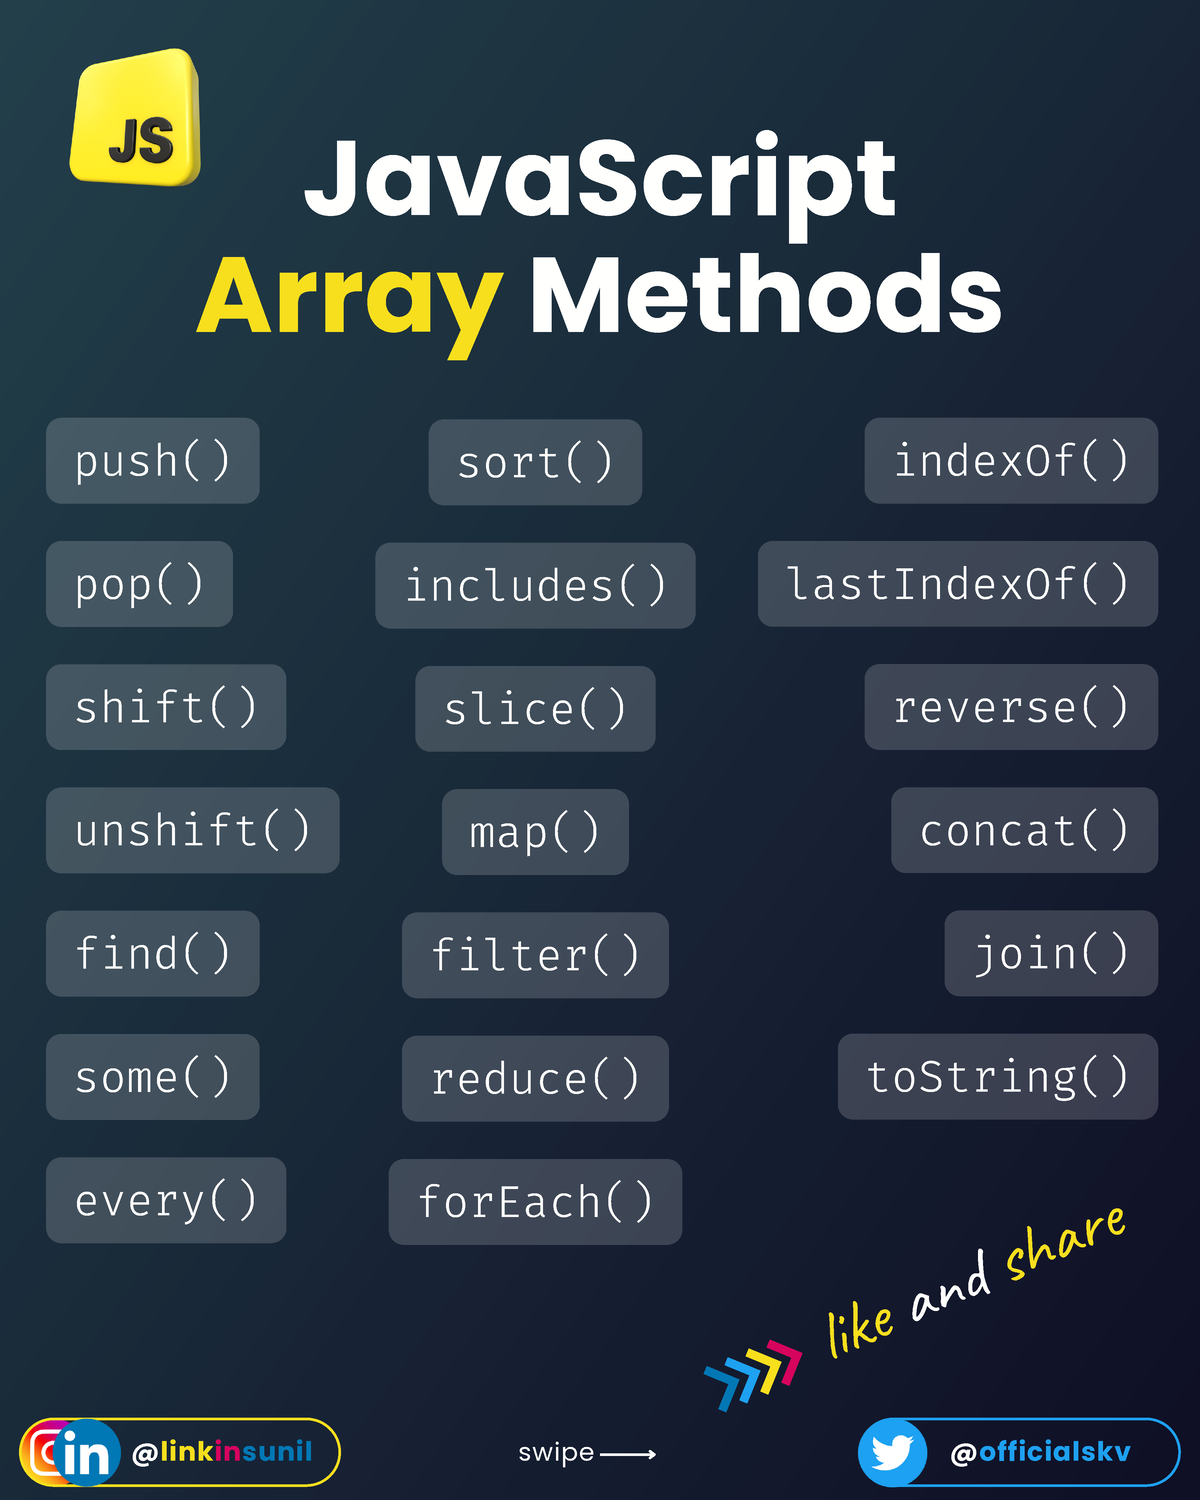The height and width of the screenshot is (1500, 1200).
Task: Click the colorful chevron arrows icon
Action: 753,1375
